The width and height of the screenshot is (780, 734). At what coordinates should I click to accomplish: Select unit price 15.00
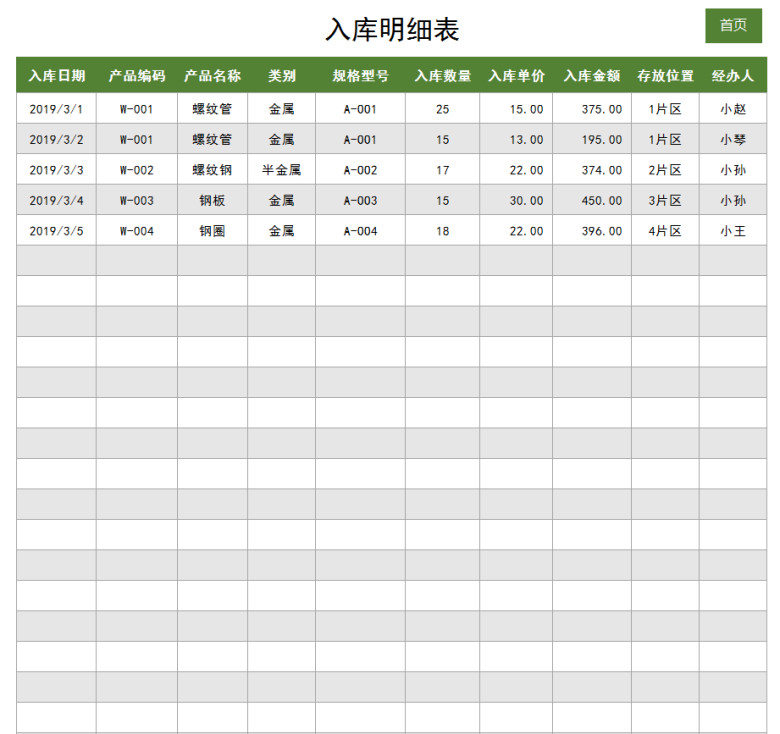click(x=516, y=109)
